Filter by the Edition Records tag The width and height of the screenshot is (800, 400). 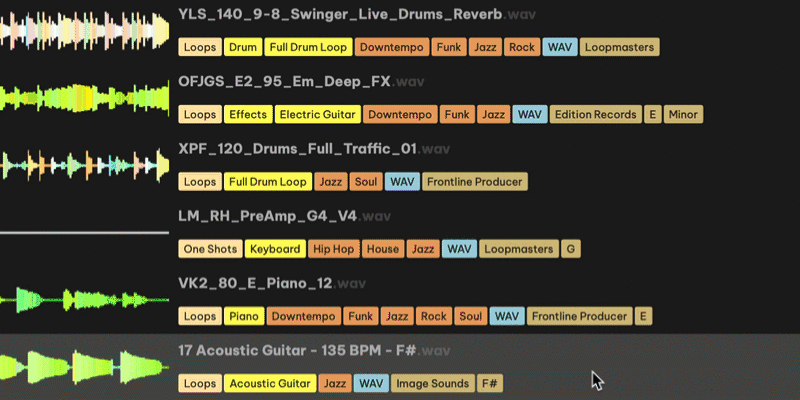[596, 114]
